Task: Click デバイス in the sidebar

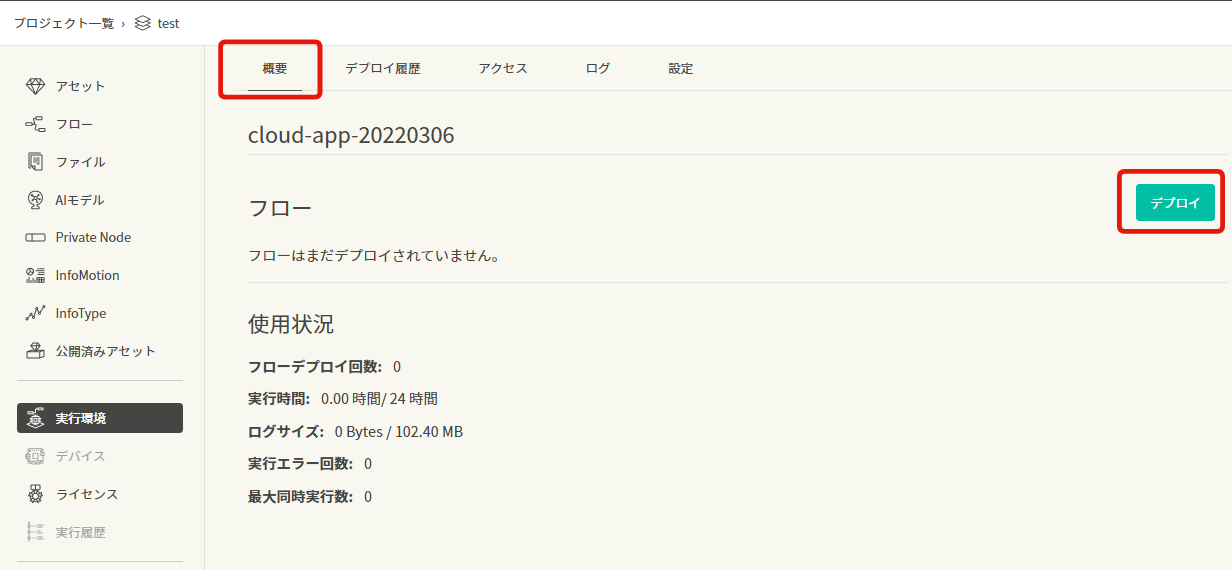Action: [x=80, y=456]
